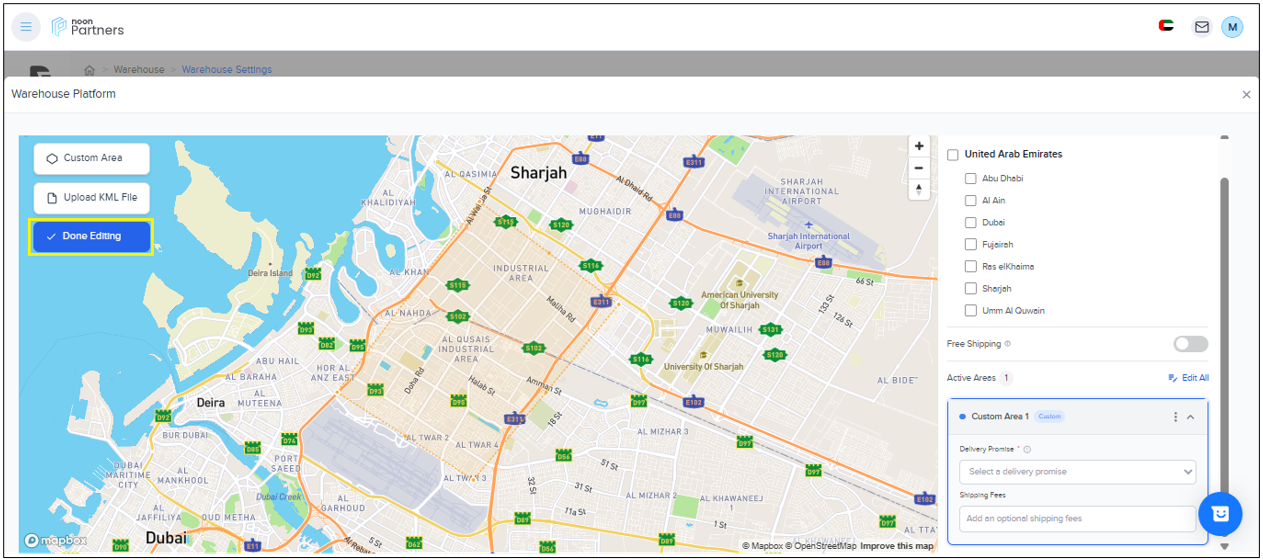Check the United Arab Emirates checkbox
The image size is (1263, 560).
coord(953,155)
